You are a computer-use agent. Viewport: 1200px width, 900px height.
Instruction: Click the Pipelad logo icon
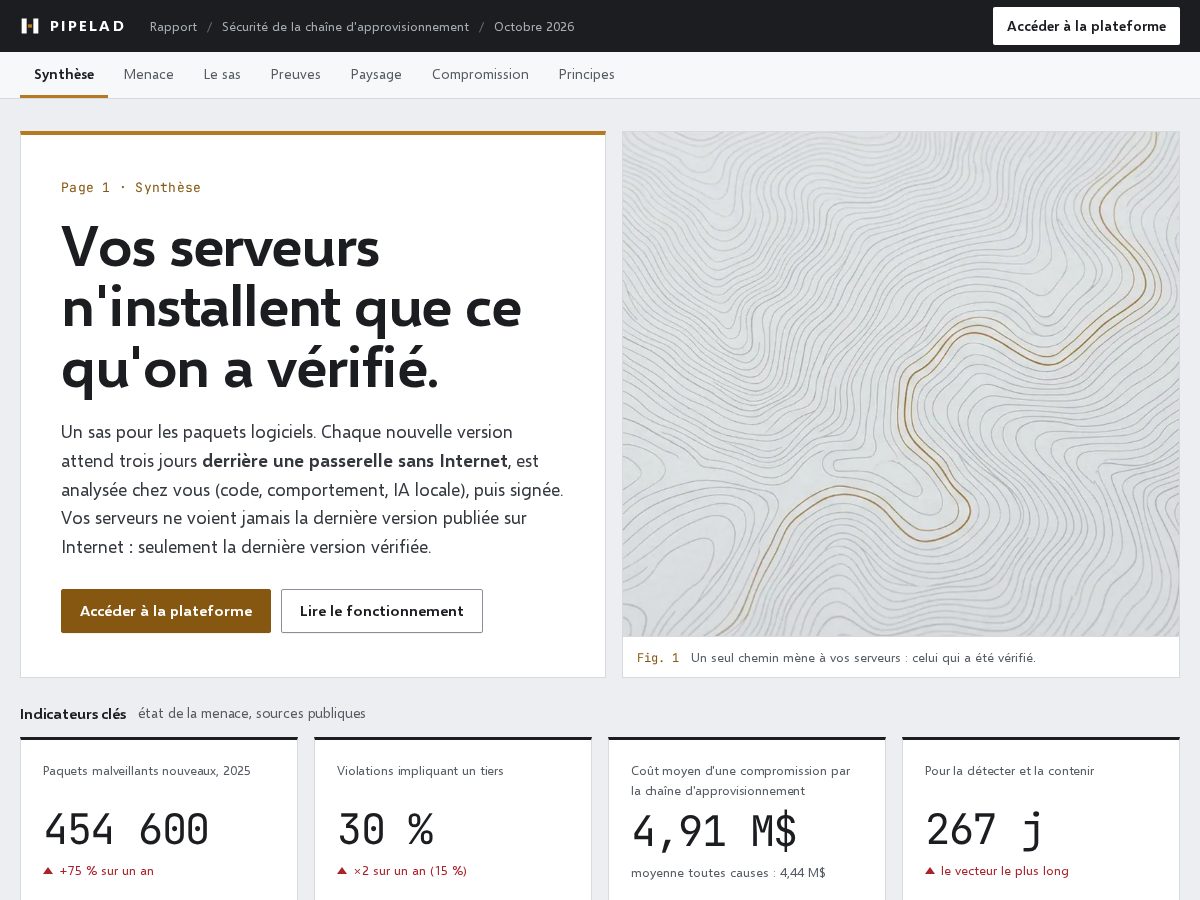coord(30,26)
